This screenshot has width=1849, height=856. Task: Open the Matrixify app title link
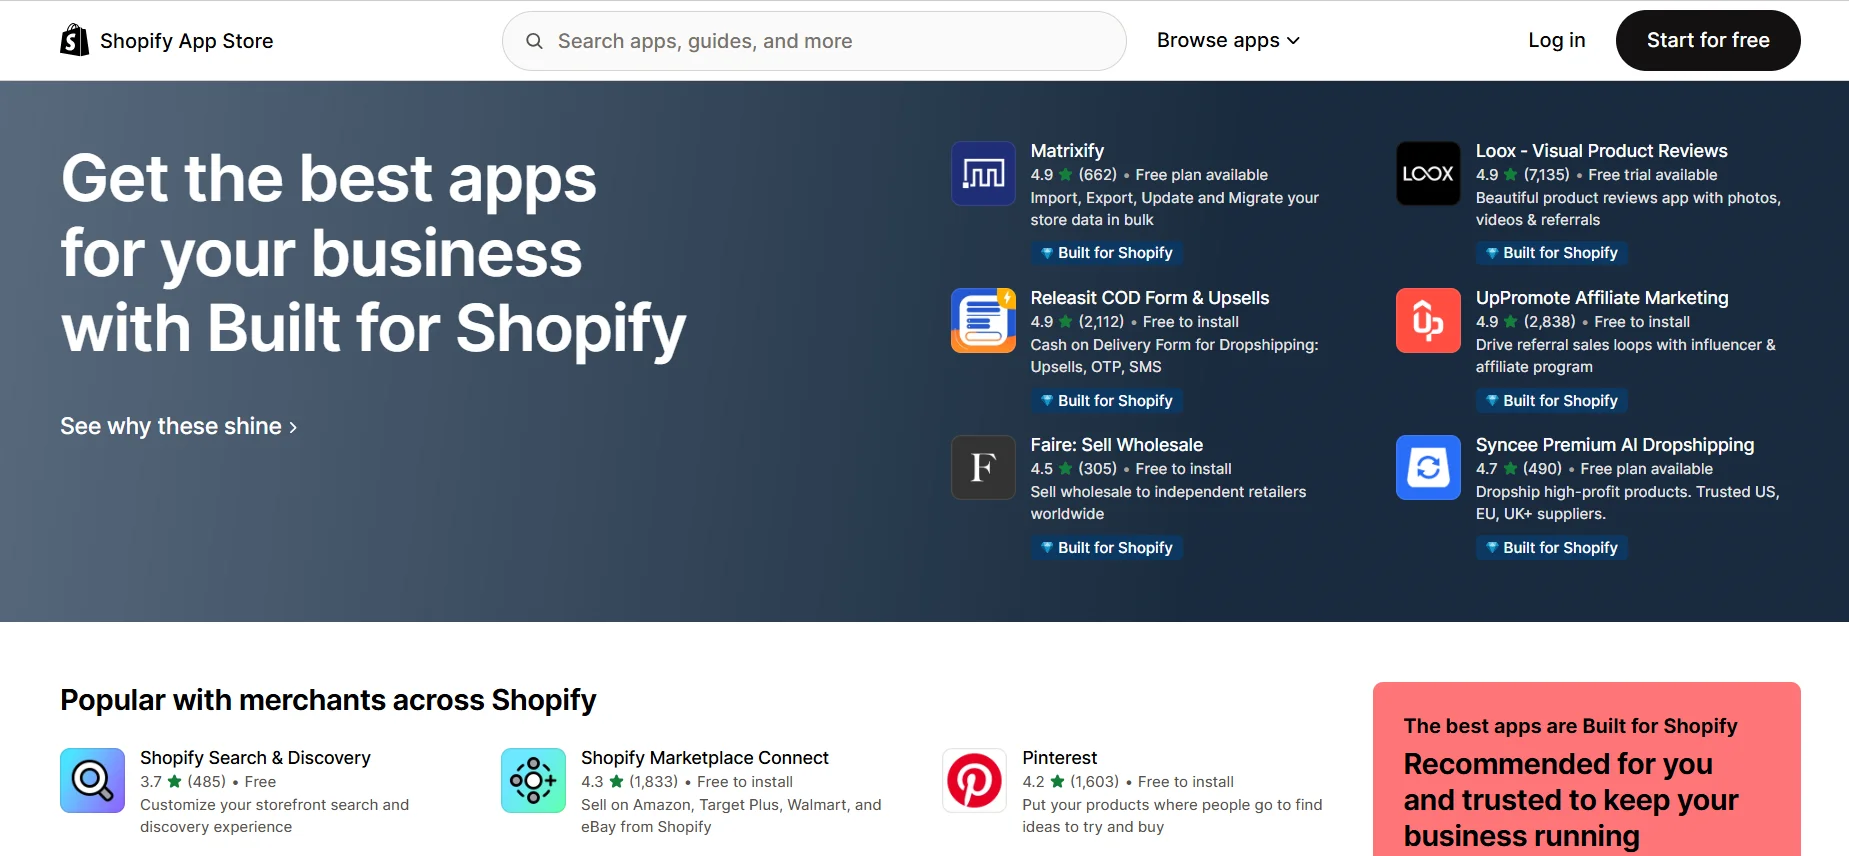click(1067, 151)
